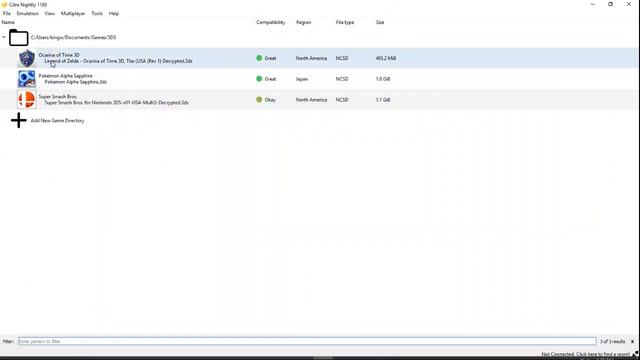Restore down the Citra window

[610, 4]
